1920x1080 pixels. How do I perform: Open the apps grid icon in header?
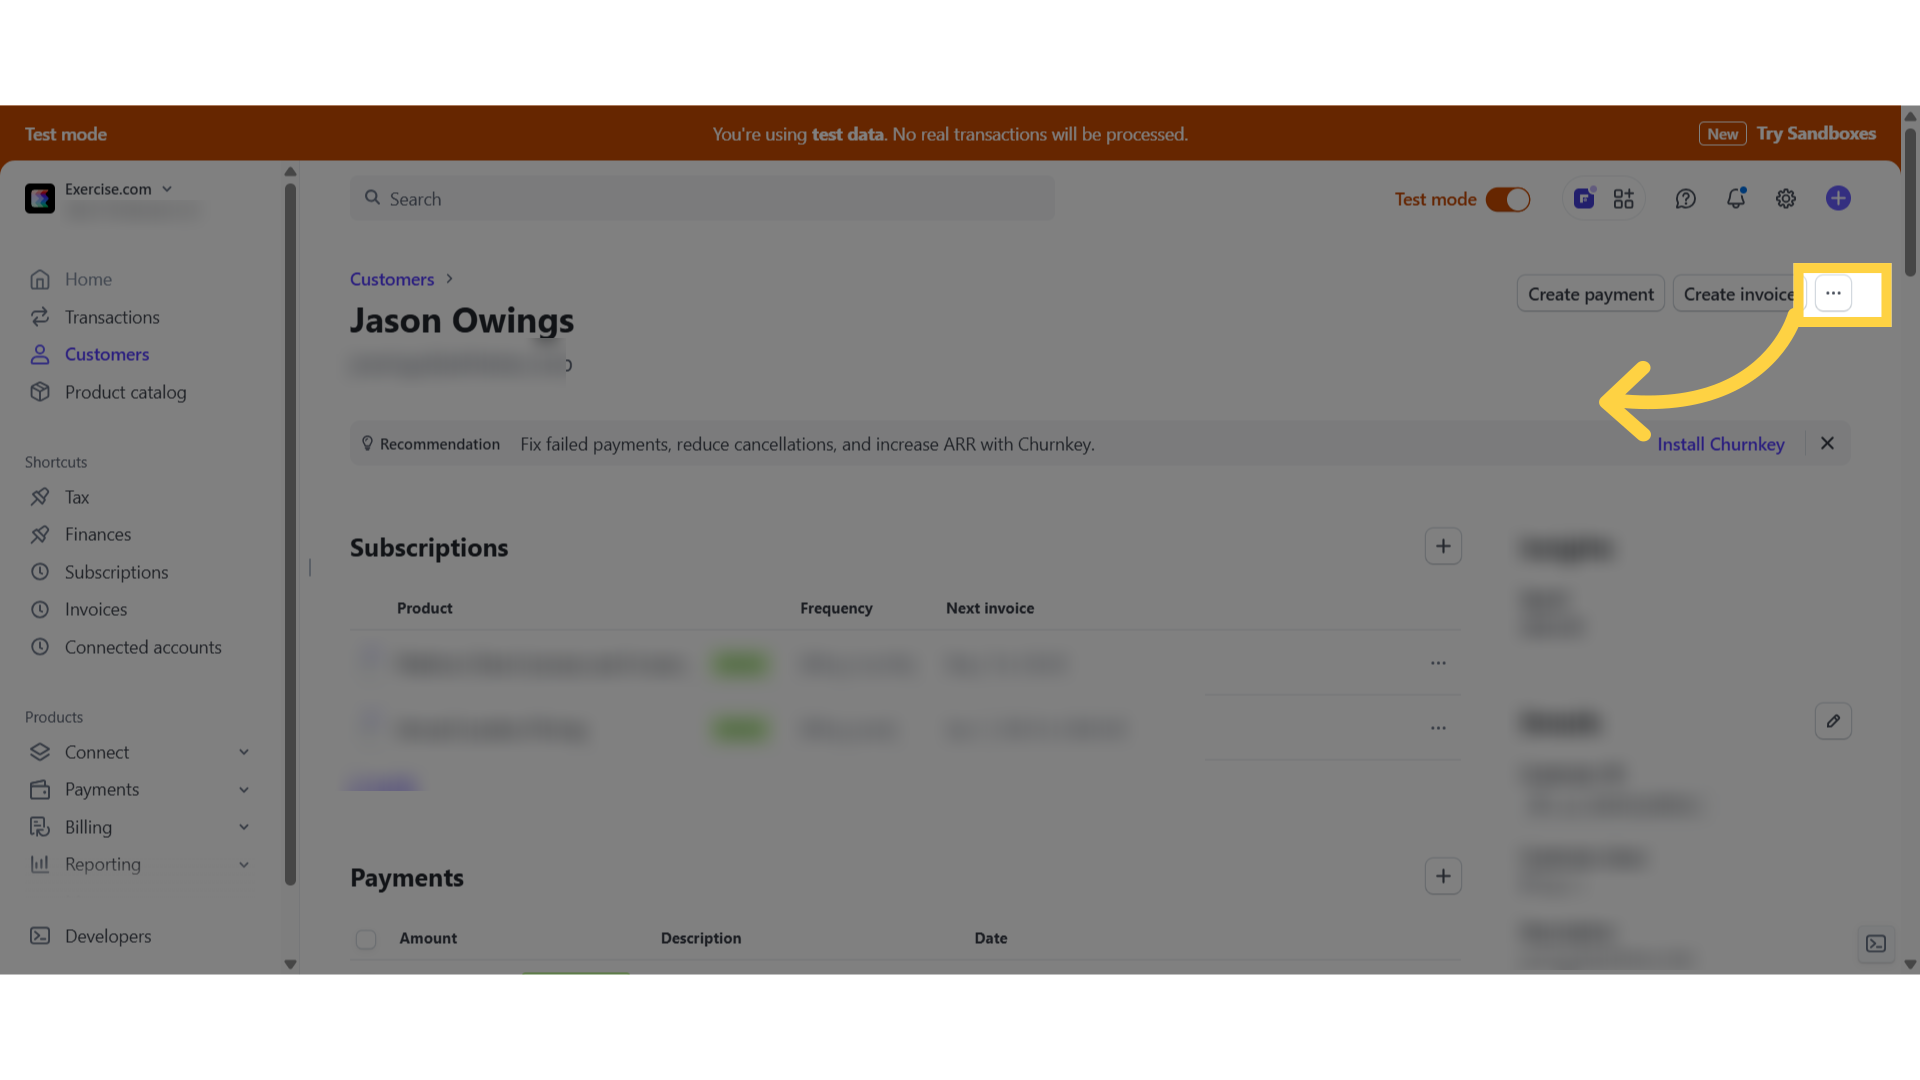pyautogui.click(x=1623, y=199)
